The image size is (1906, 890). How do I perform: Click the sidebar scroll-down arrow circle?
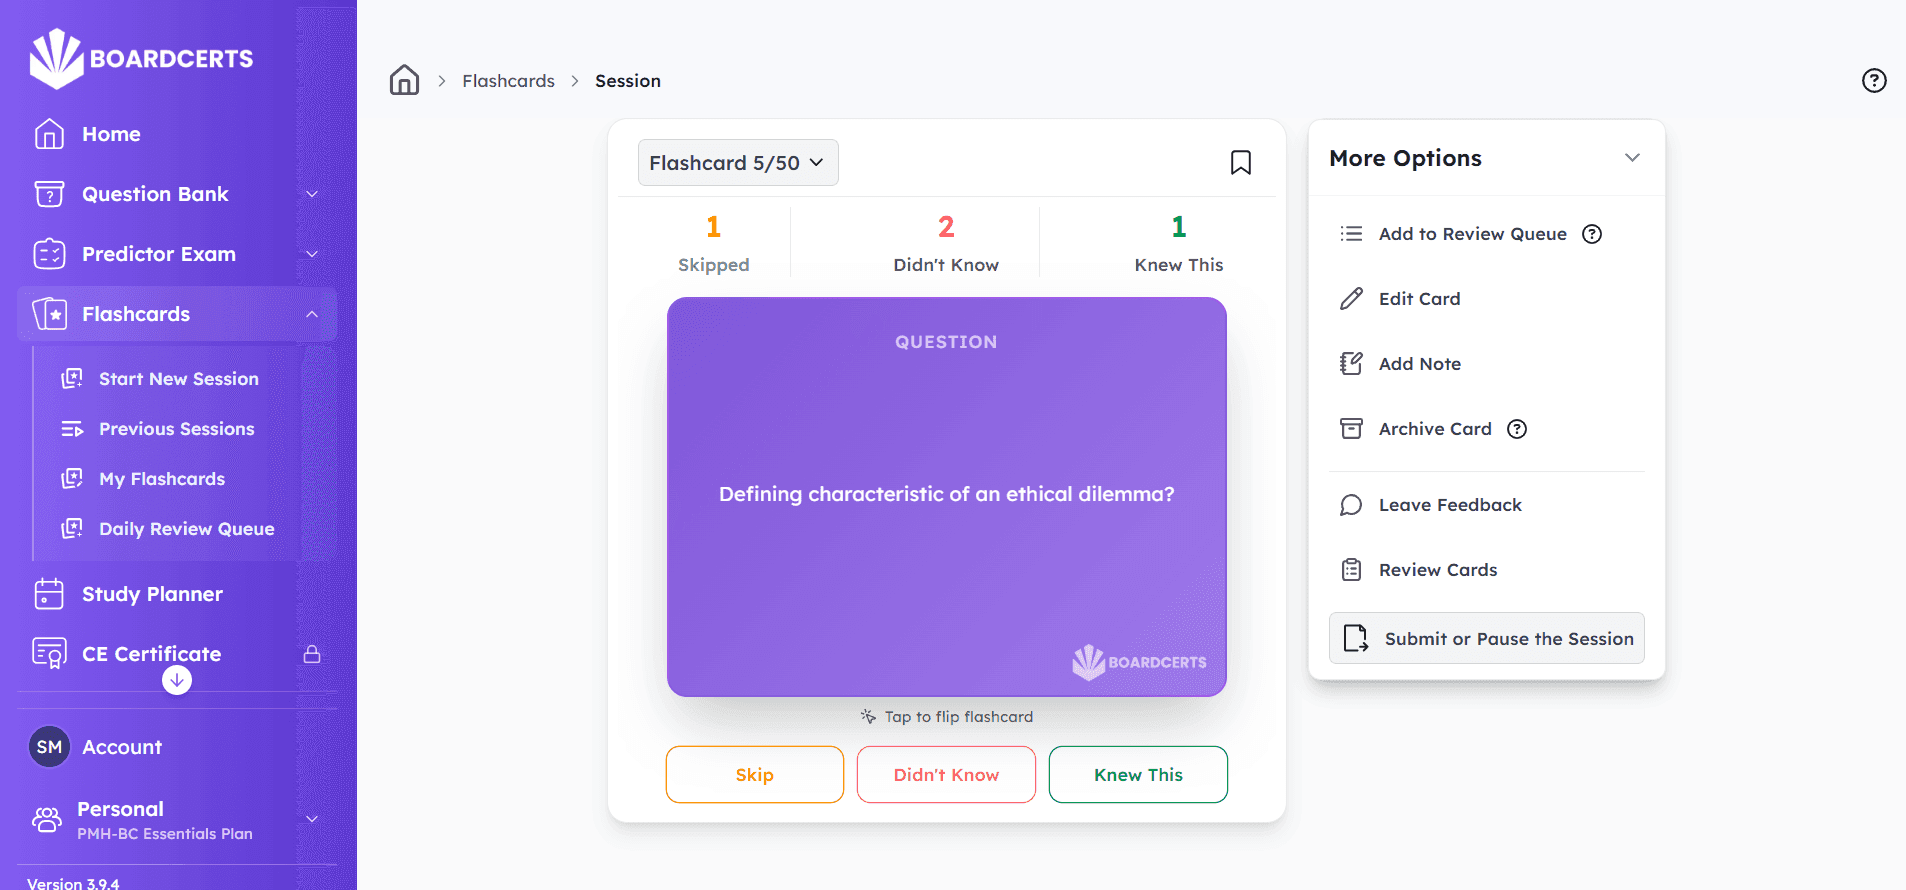177,680
